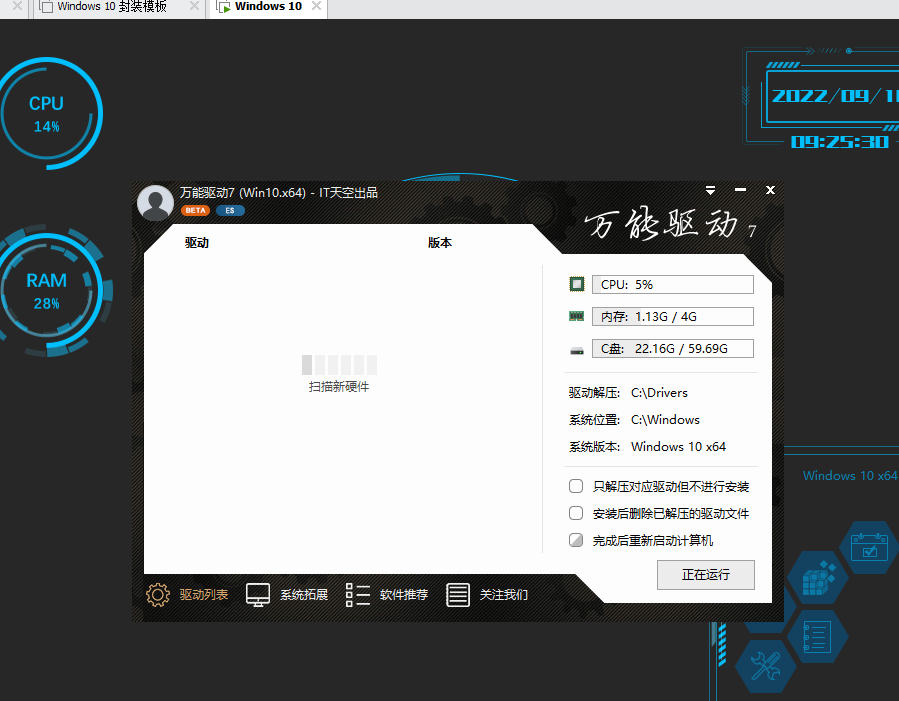Screen dimensions: 899x701
Task: Click the CPU chip icon beside CPU usage
Action: 577,284
